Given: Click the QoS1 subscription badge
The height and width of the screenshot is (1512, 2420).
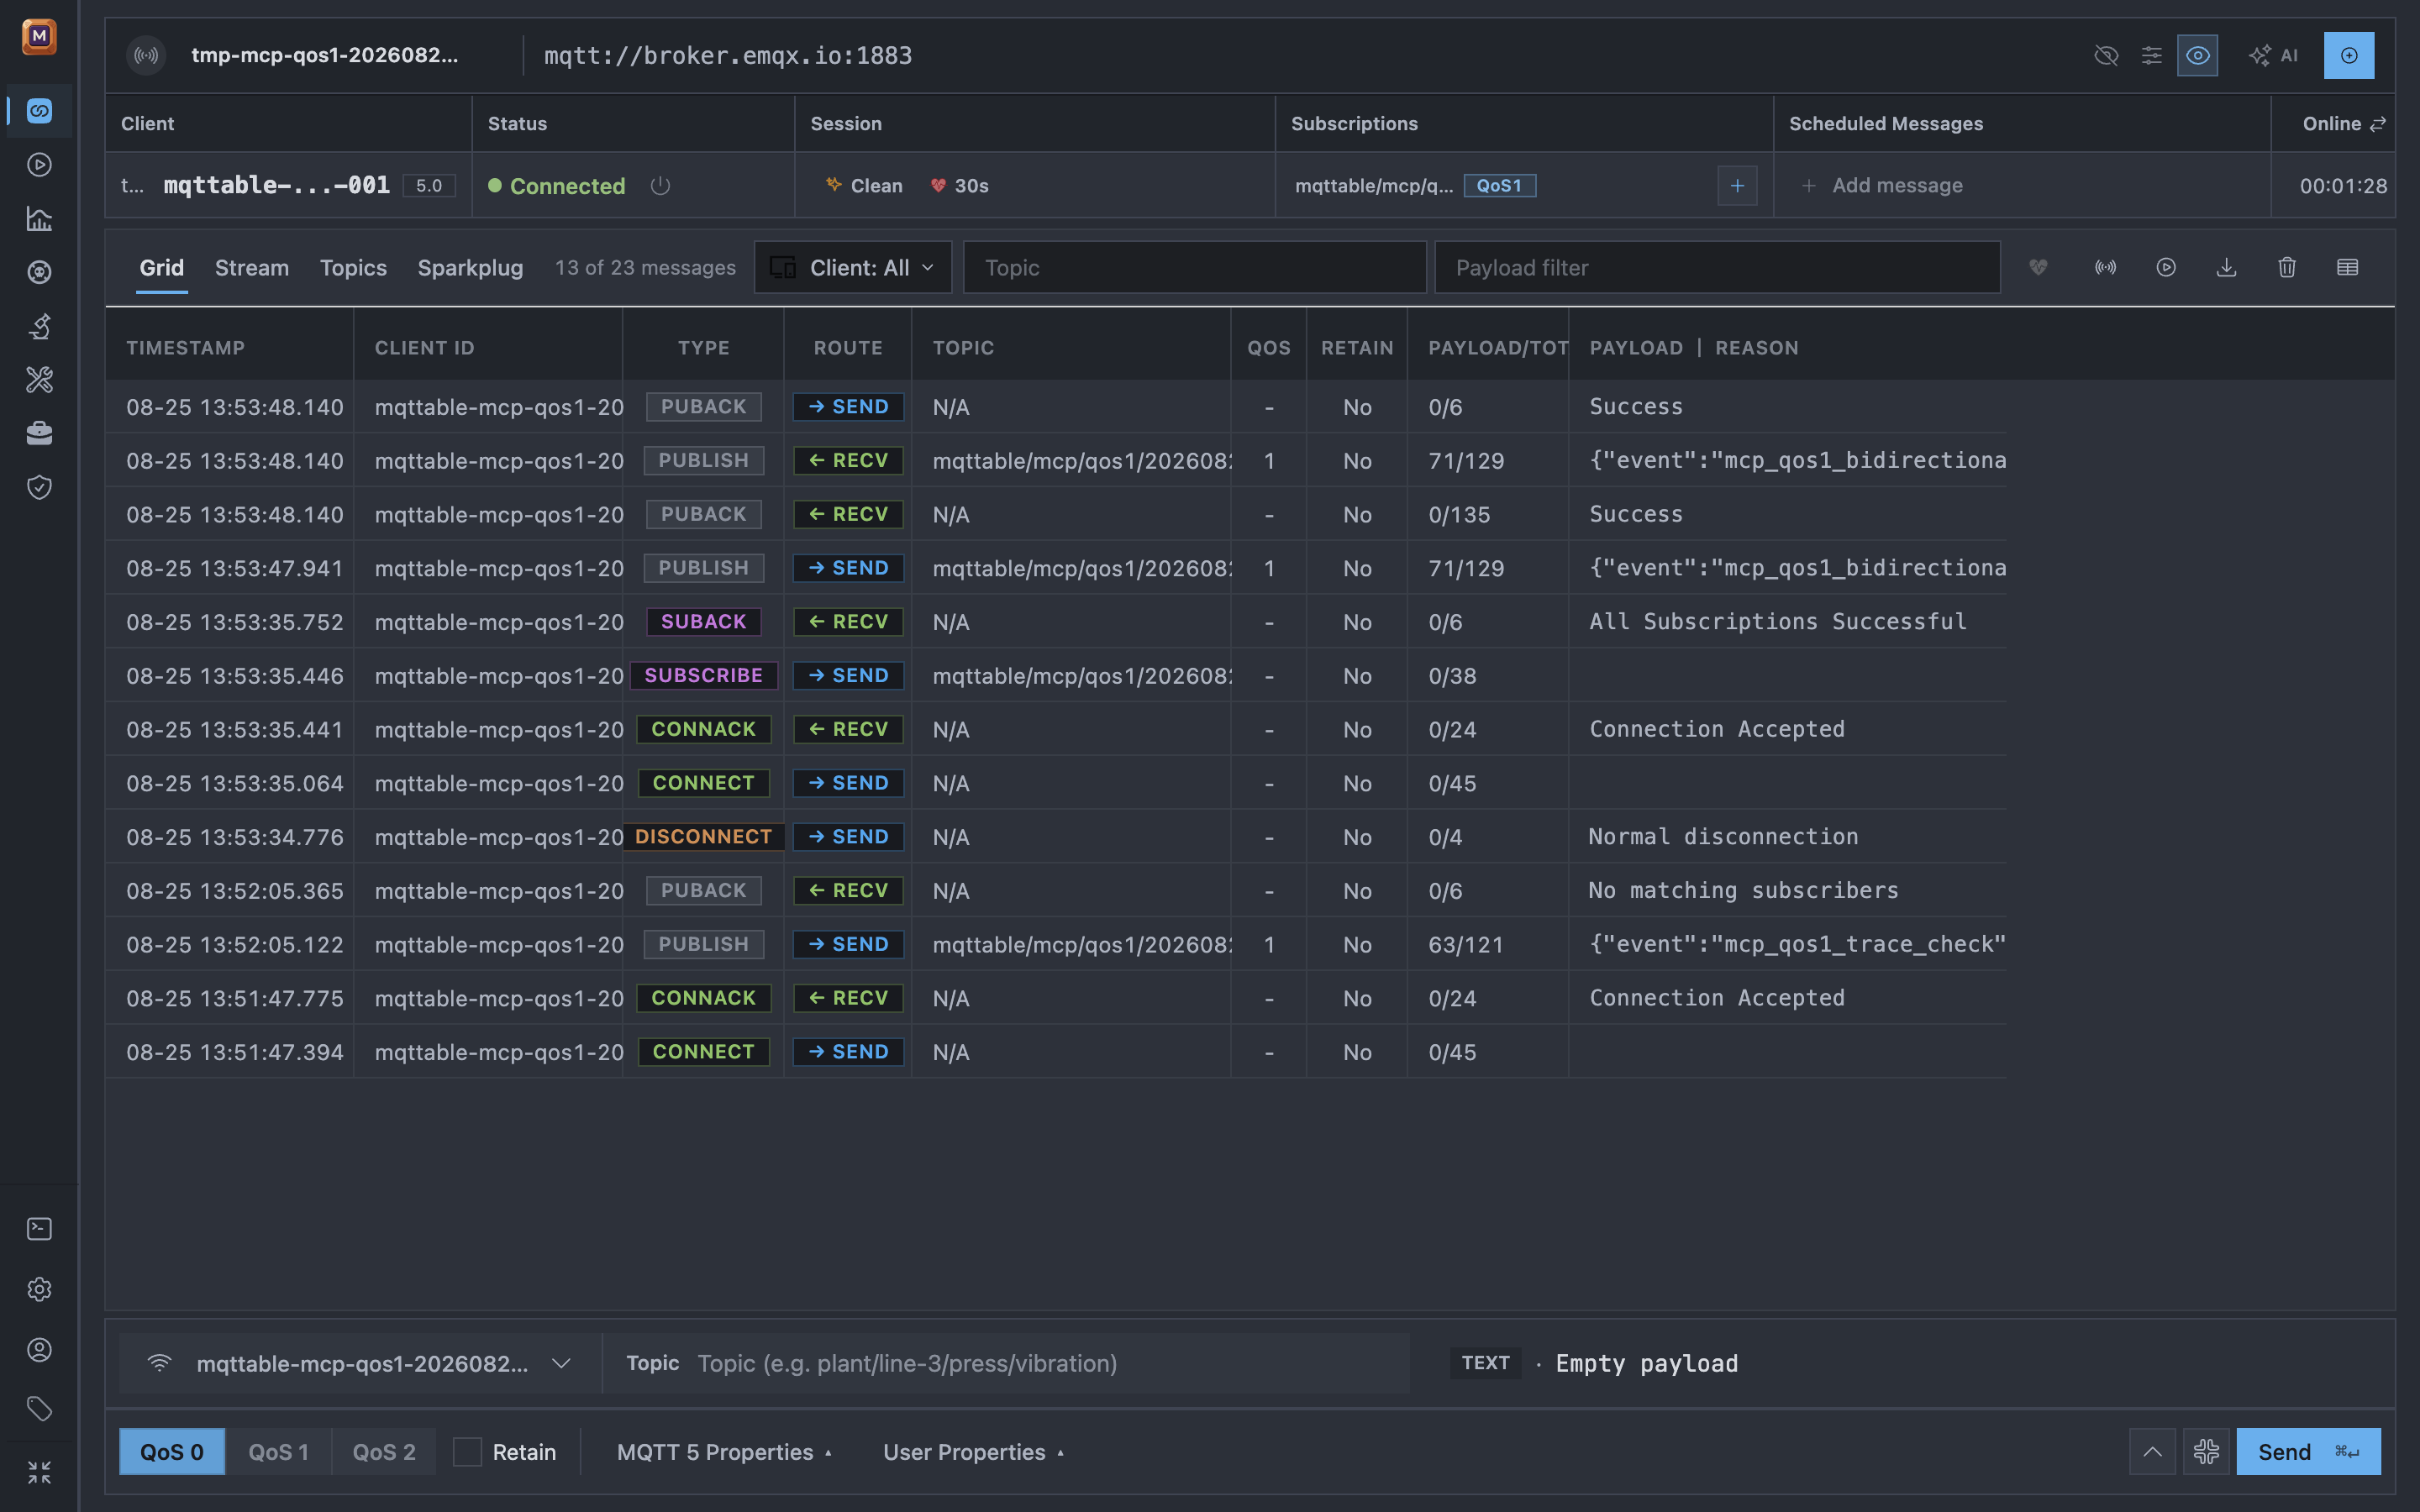Looking at the screenshot, I should tap(1499, 186).
